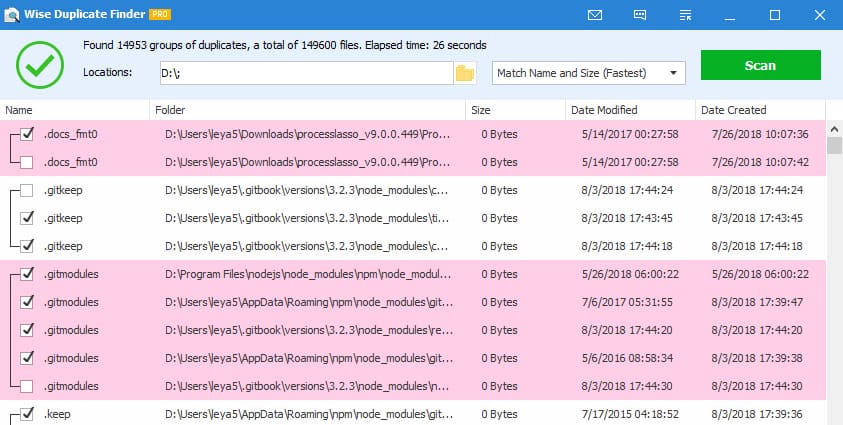Uncheck .gitmodules in Program Files nodejs
The height and width of the screenshot is (425, 843).
[x=26, y=274]
